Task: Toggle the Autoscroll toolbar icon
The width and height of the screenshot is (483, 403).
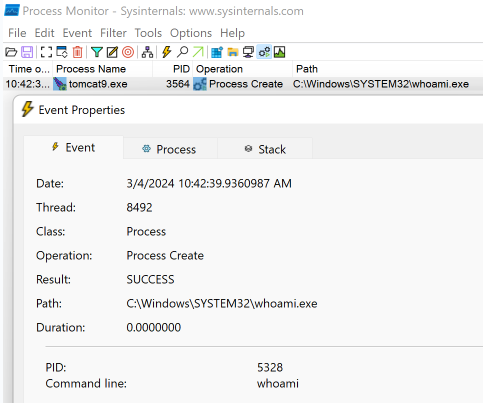Action: [62, 52]
